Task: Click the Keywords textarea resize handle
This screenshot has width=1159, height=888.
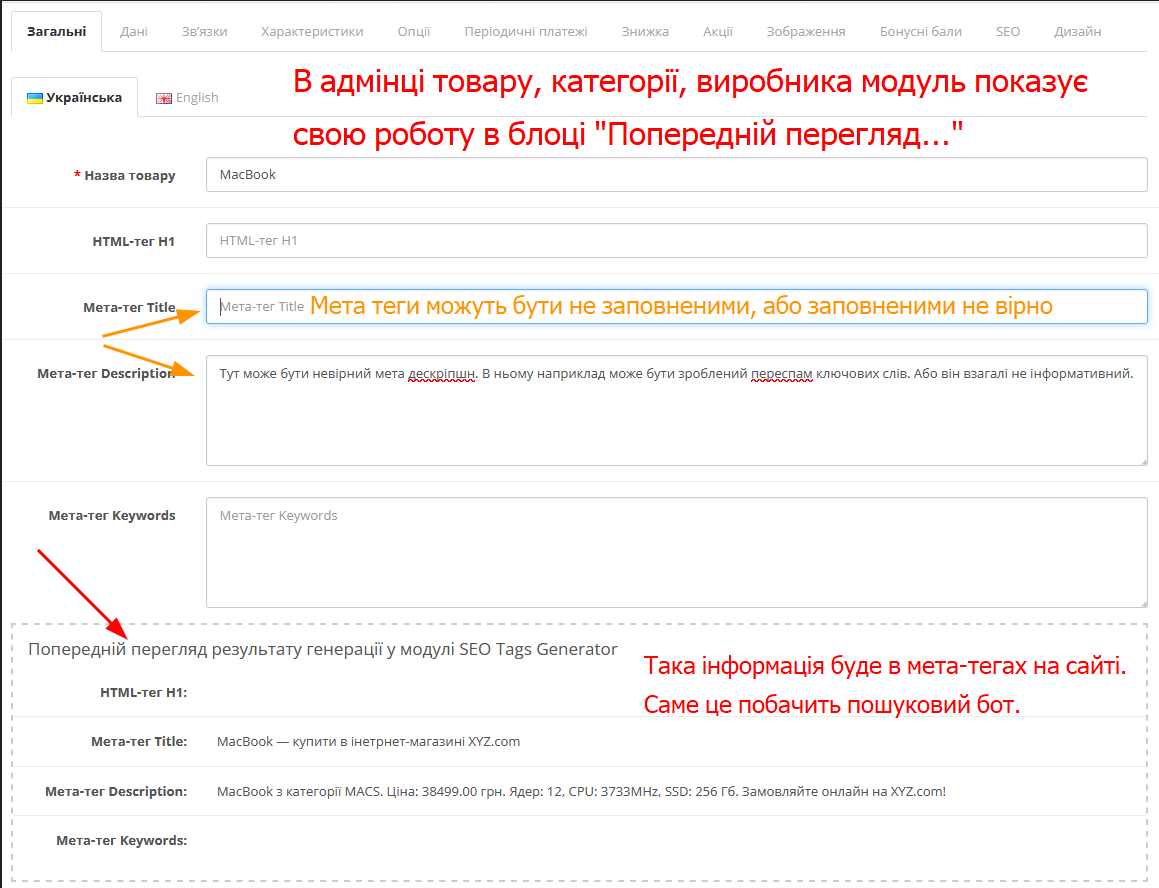Action: [1143, 603]
